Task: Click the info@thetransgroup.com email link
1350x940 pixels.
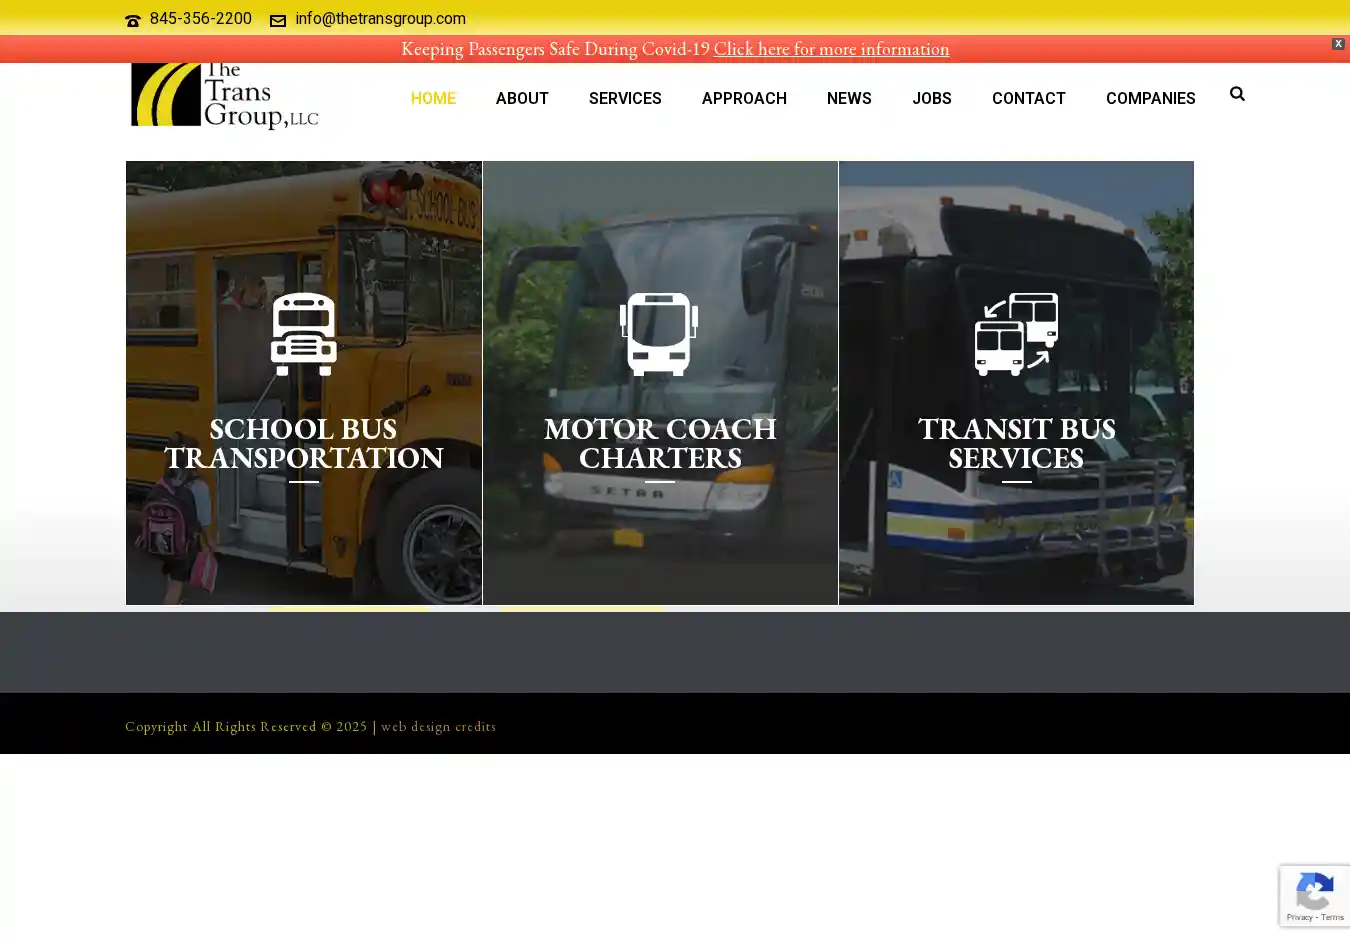Action: coord(380,19)
